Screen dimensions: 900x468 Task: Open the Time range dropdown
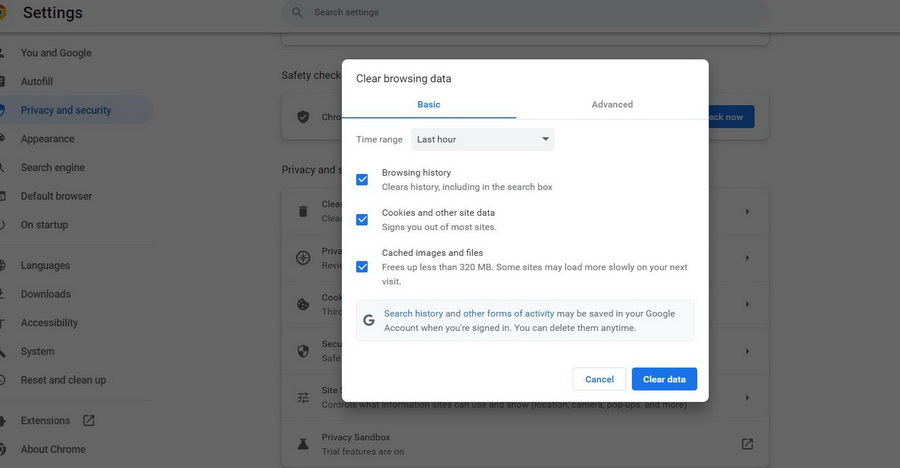483,140
